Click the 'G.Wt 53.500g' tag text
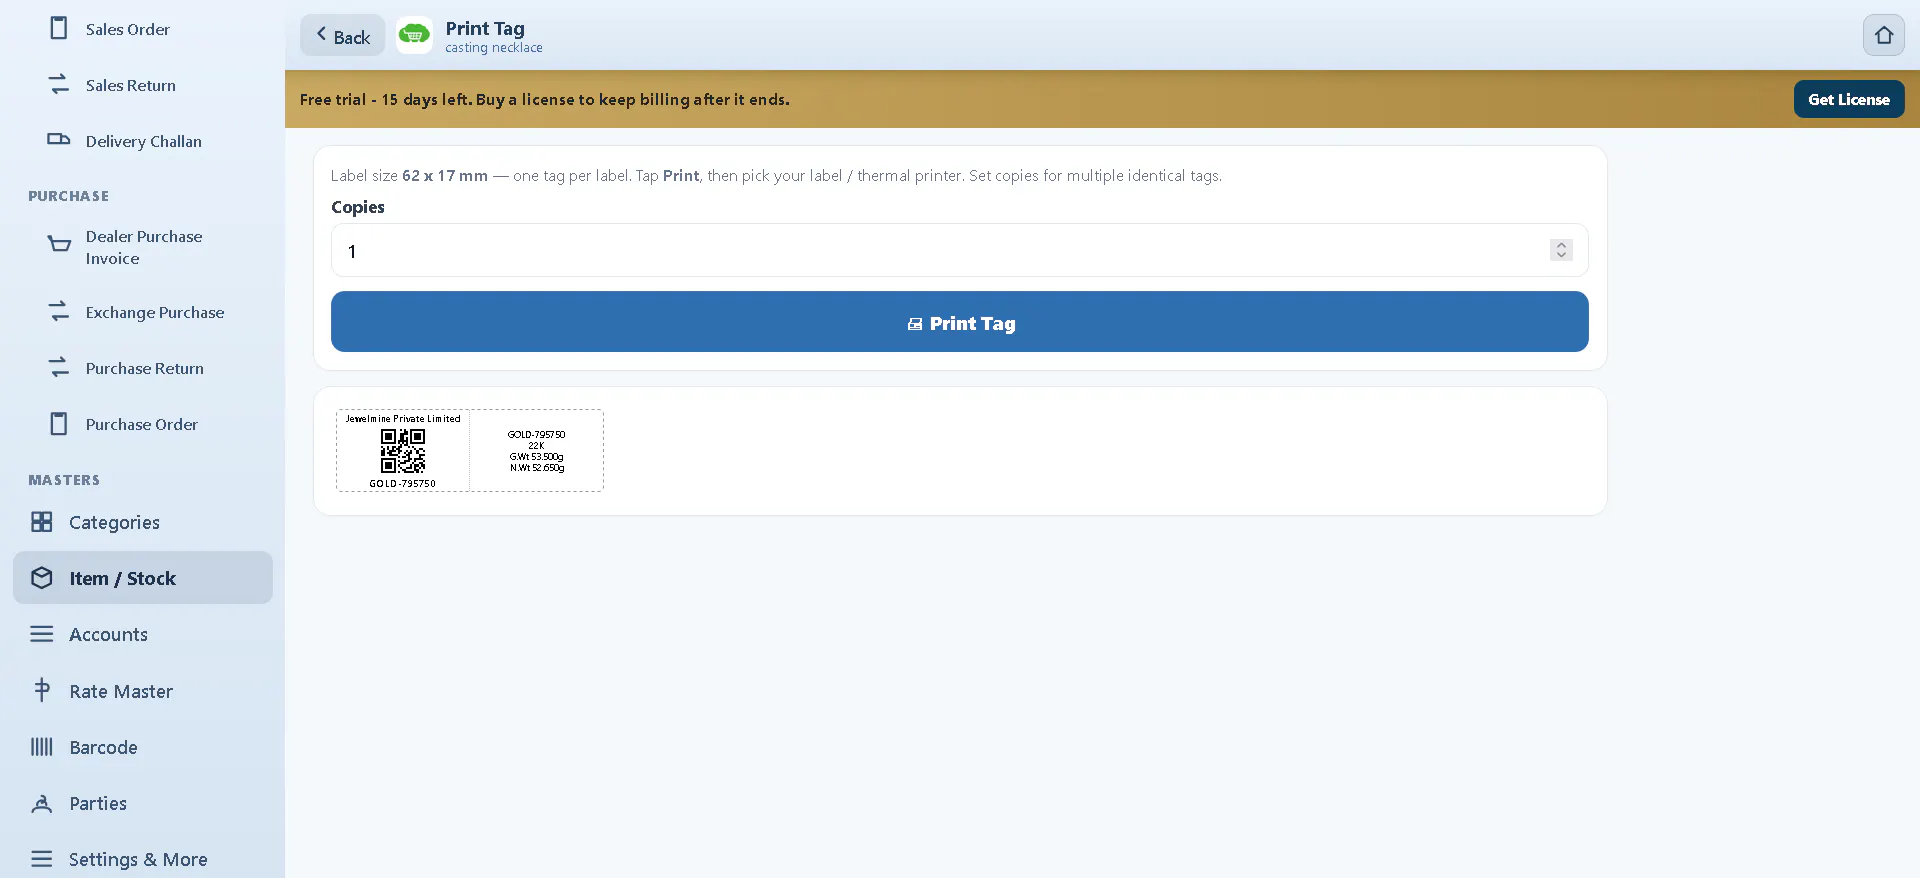Image resolution: width=1920 pixels, height=878 pixels. (x=537, y=457)
